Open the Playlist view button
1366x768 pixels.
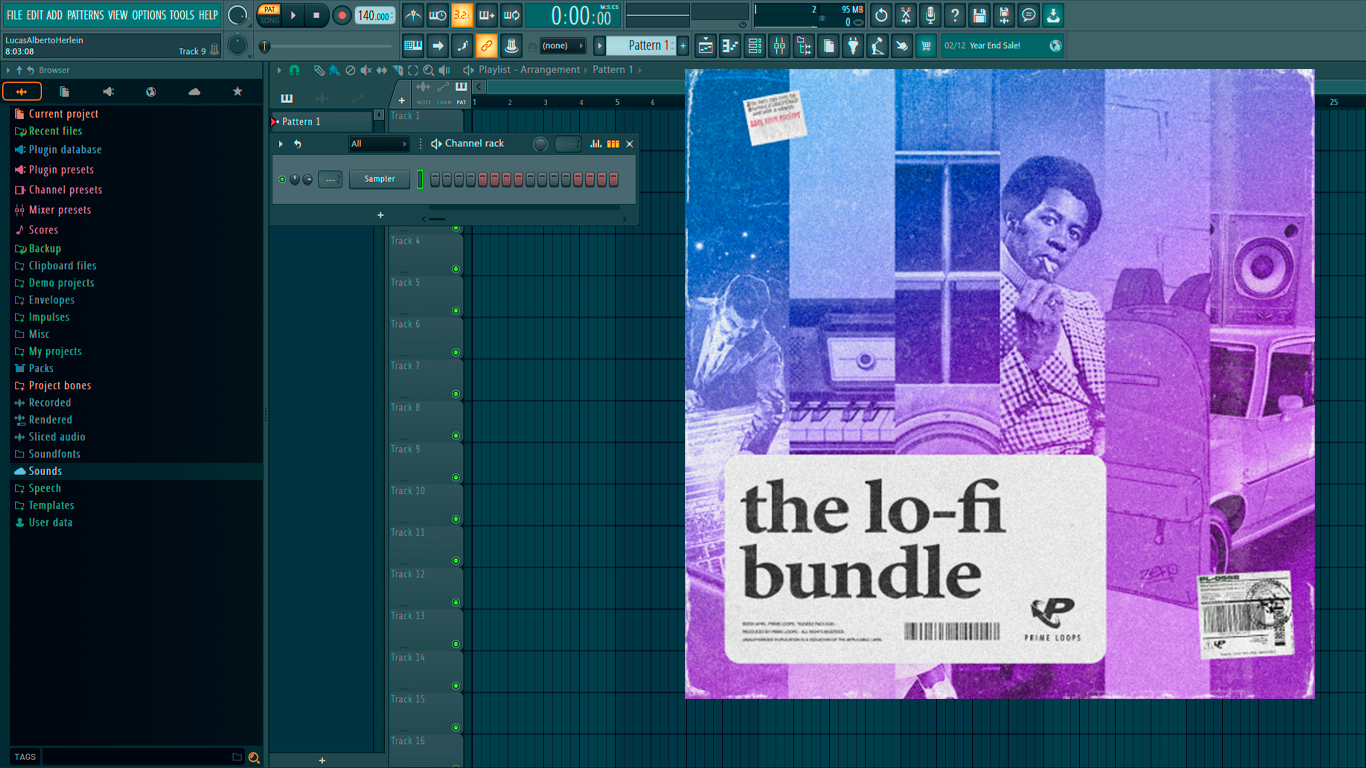[x=706, y=45]
